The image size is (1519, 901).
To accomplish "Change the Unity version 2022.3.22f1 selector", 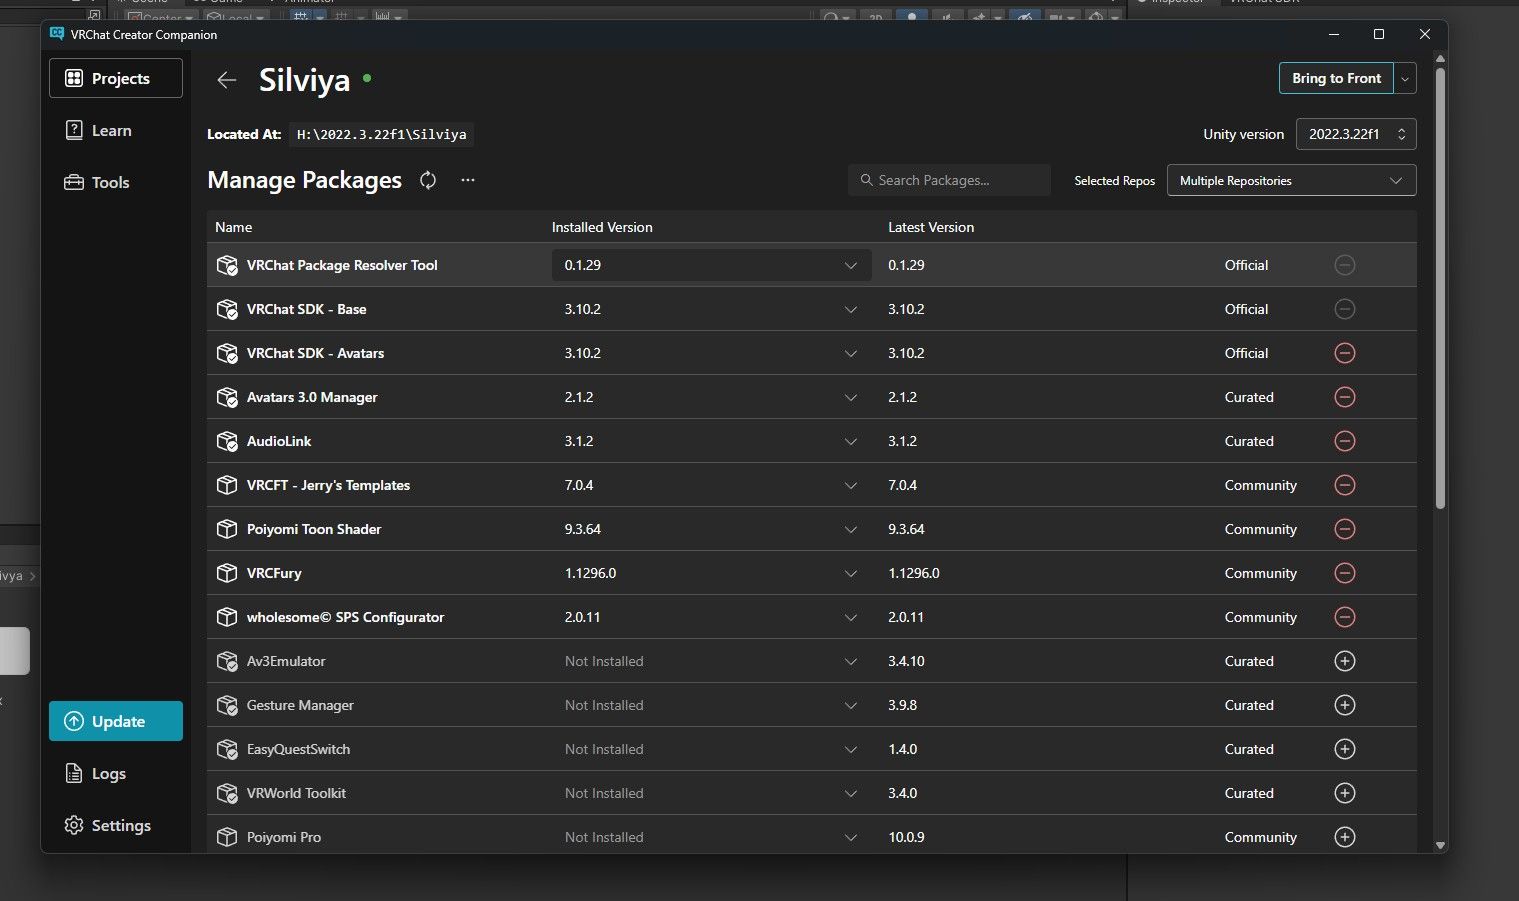I will coord(1356,134).
